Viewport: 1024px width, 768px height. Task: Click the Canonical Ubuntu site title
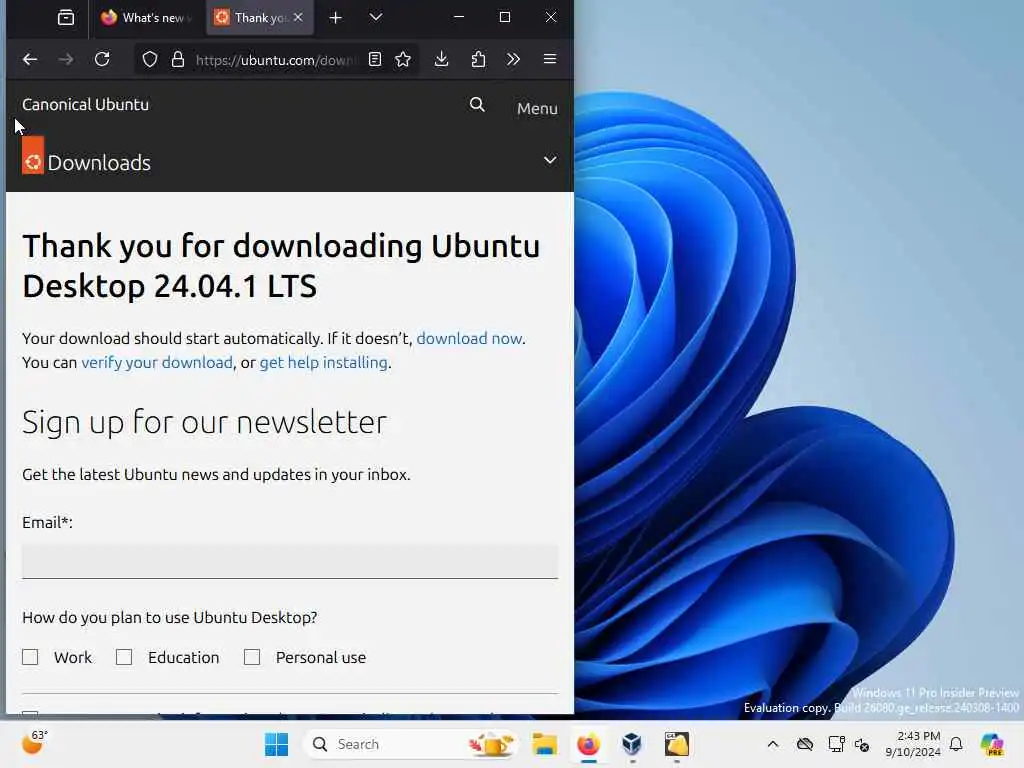[86, 104]
